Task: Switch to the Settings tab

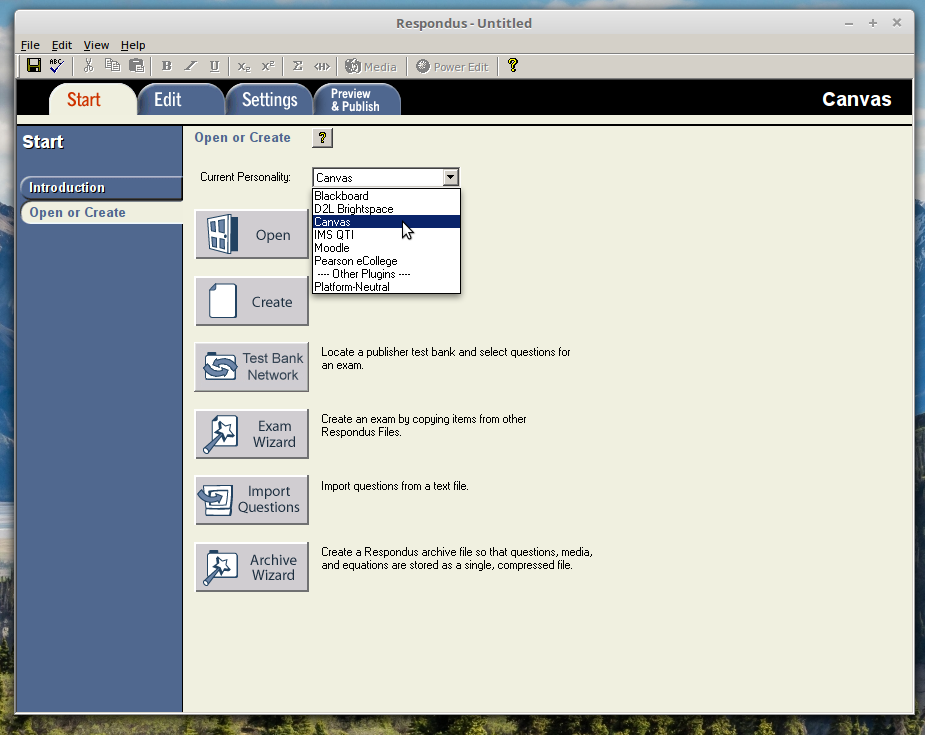Action: coord(269,100)
